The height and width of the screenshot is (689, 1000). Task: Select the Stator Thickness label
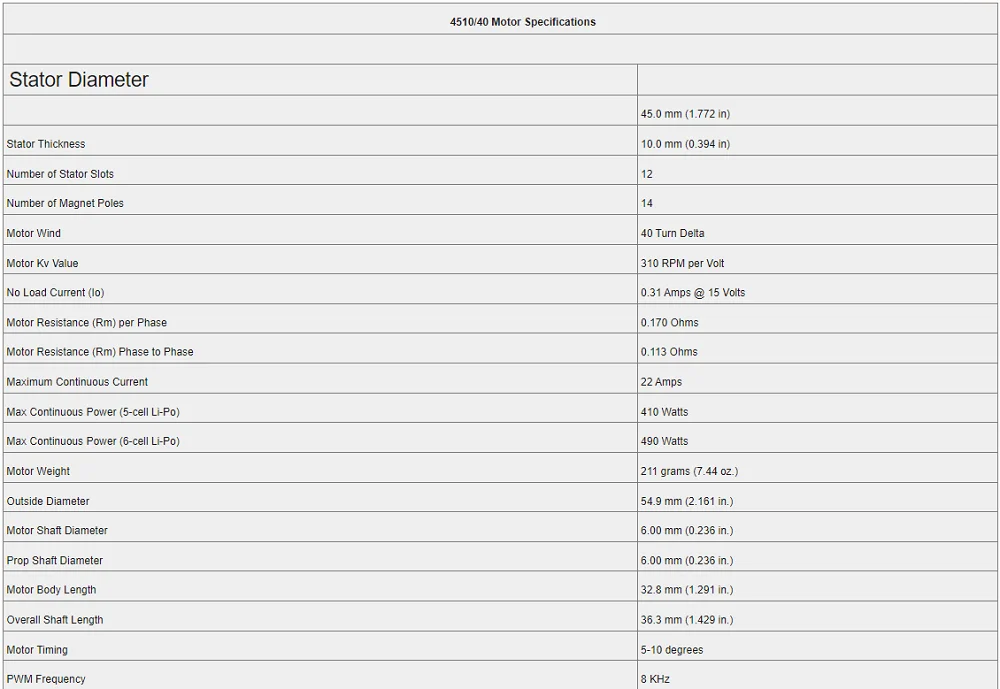click(46, 144)
